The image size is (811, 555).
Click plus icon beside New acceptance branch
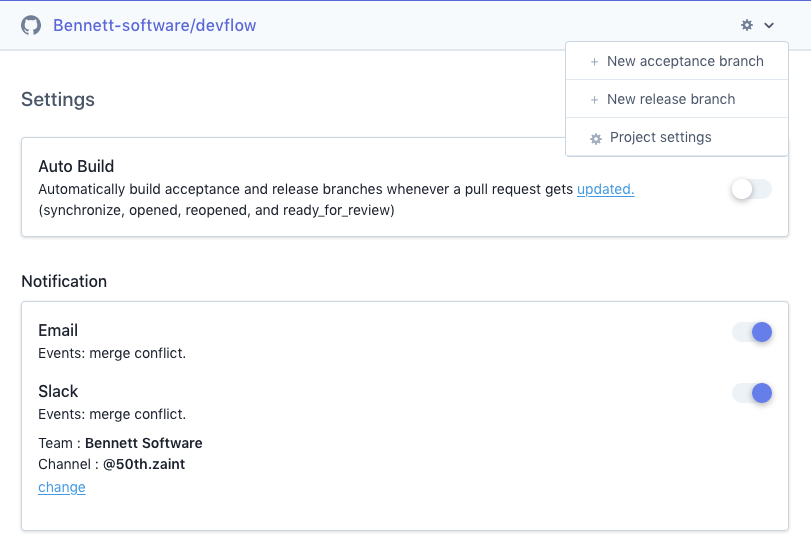(595, 62)
